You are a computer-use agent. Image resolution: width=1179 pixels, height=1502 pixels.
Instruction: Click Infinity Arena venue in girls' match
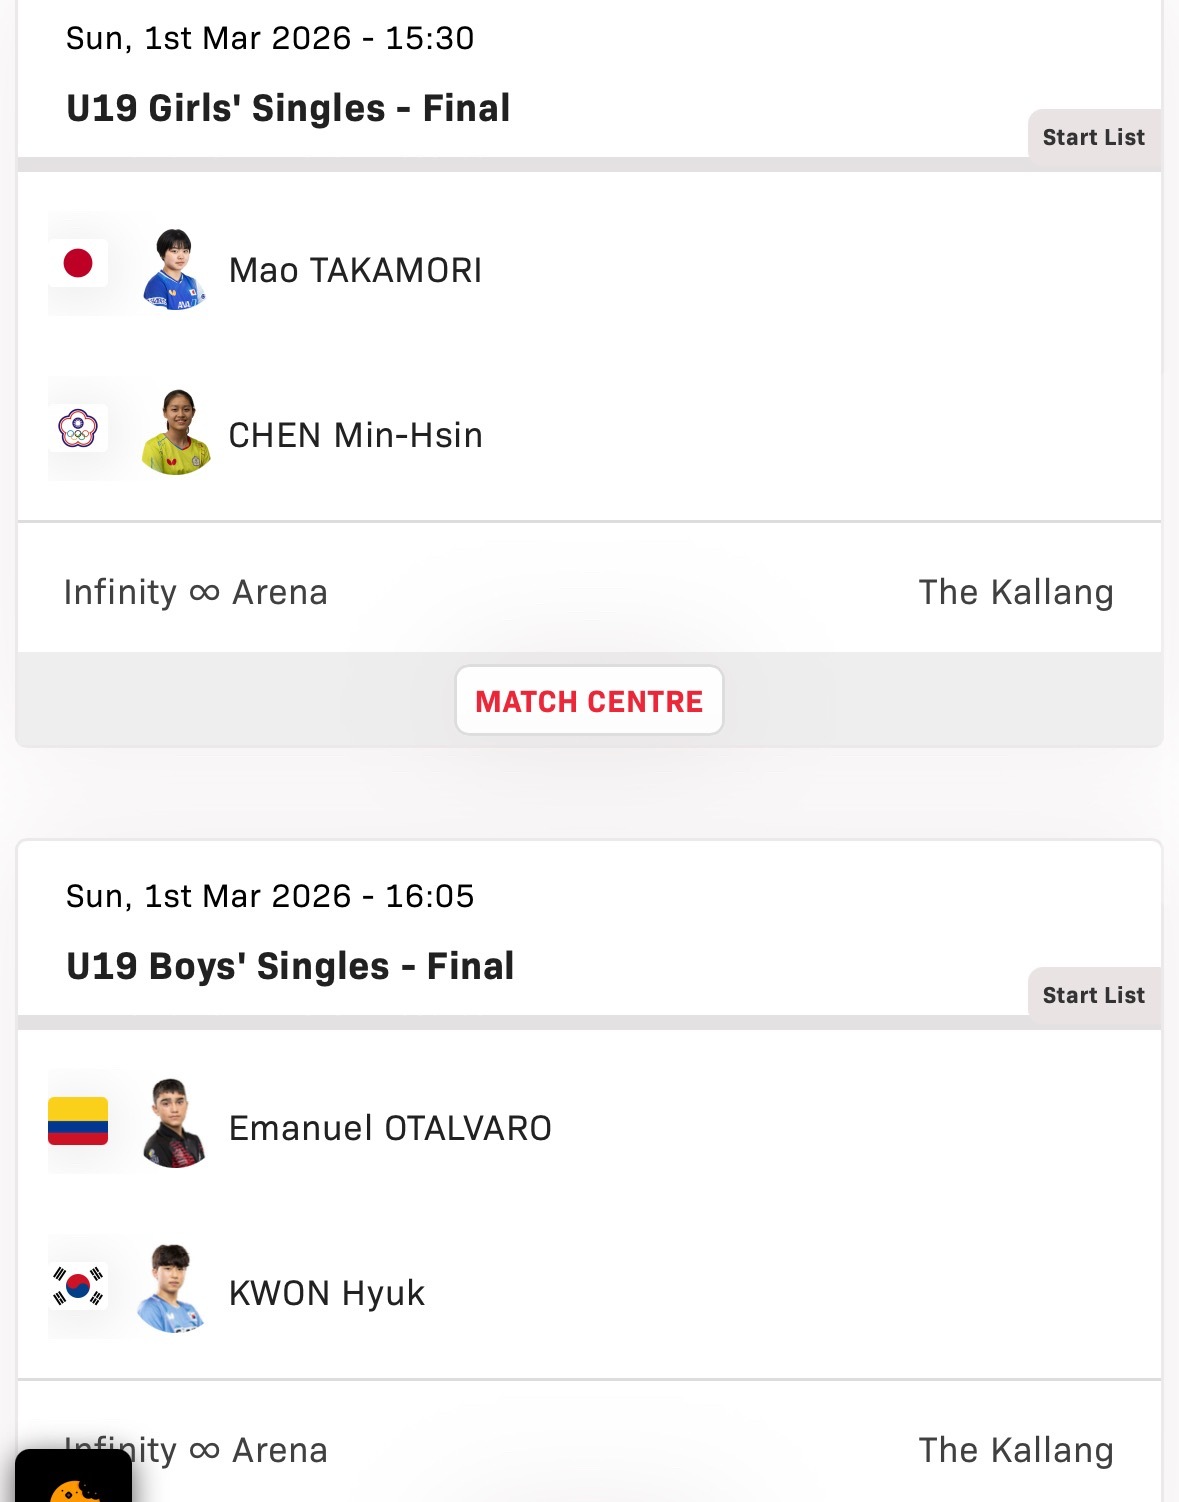click(x=196, y=592)
